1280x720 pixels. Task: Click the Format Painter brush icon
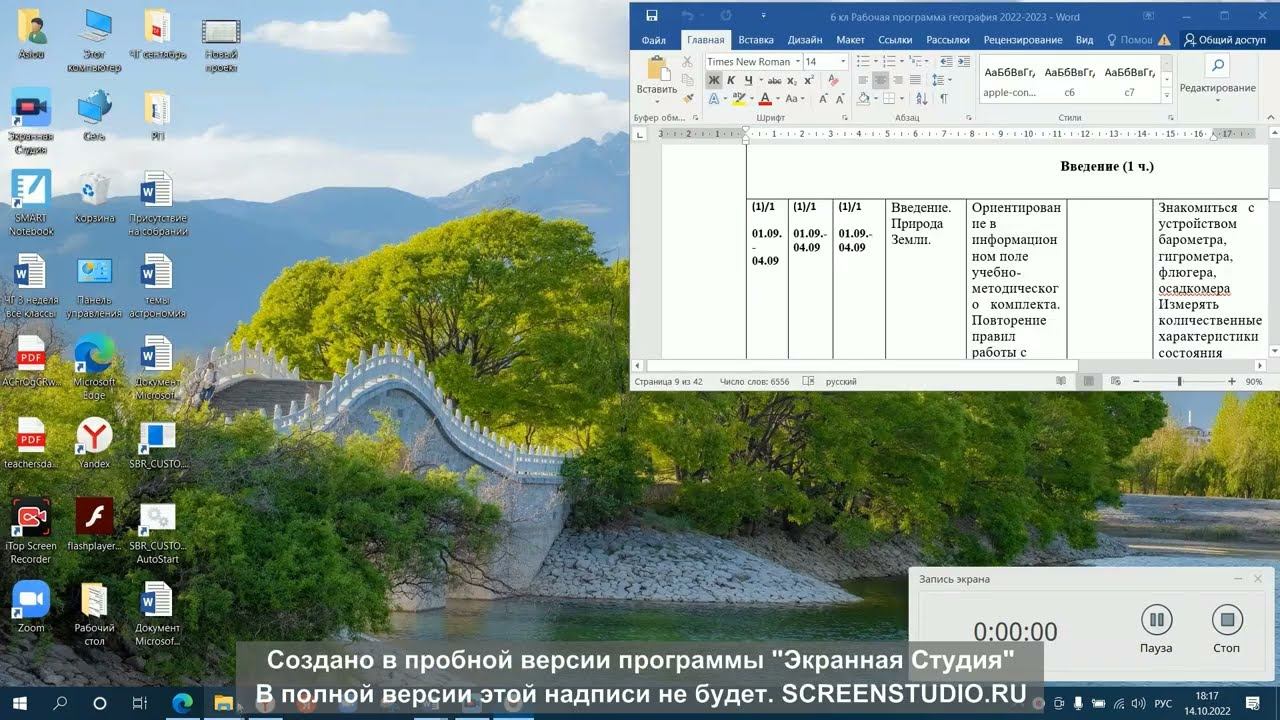(687, 98)
